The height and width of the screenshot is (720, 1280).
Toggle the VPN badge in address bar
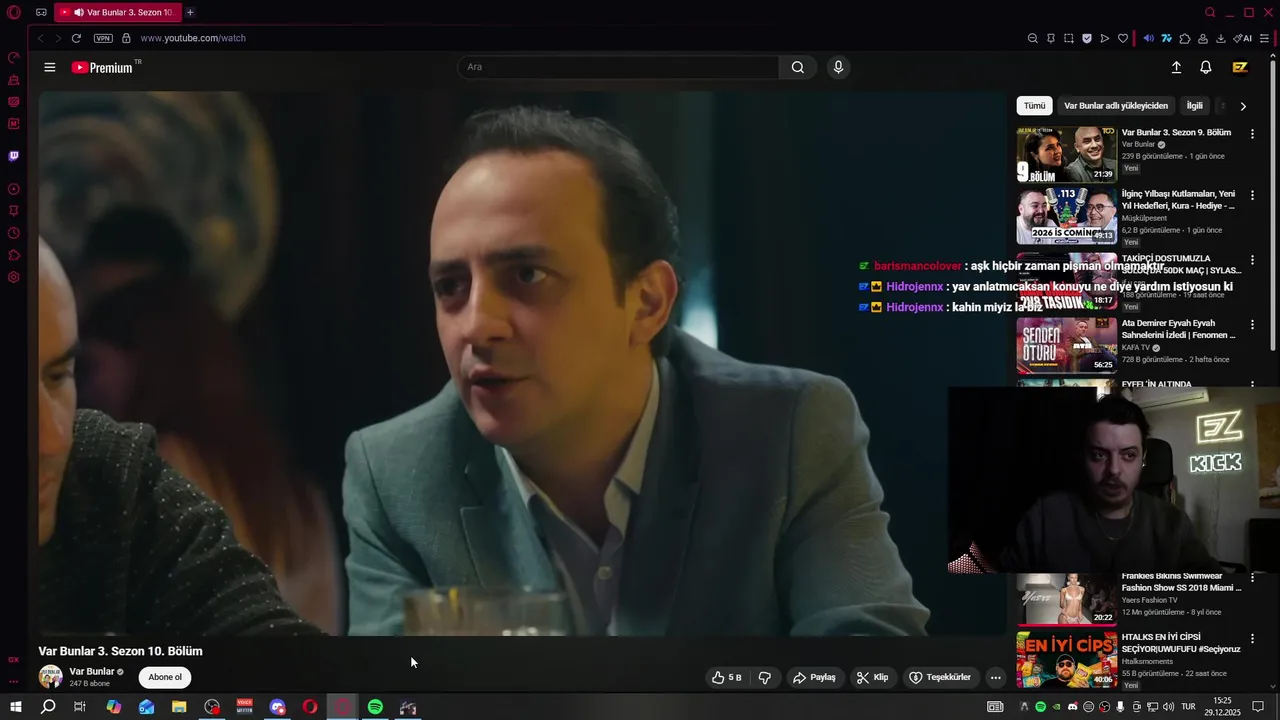click(x=103, y=38)
